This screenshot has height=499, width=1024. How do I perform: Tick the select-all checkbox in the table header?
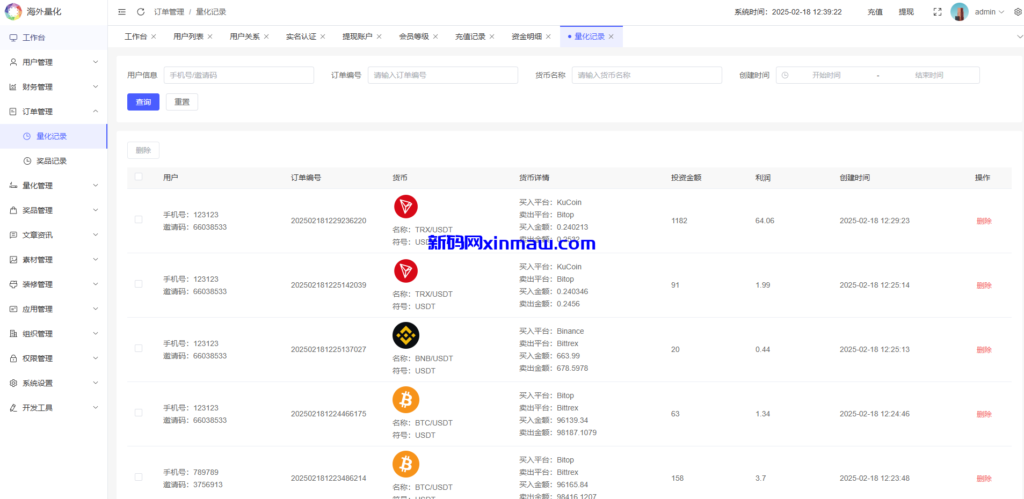point(138,176)
